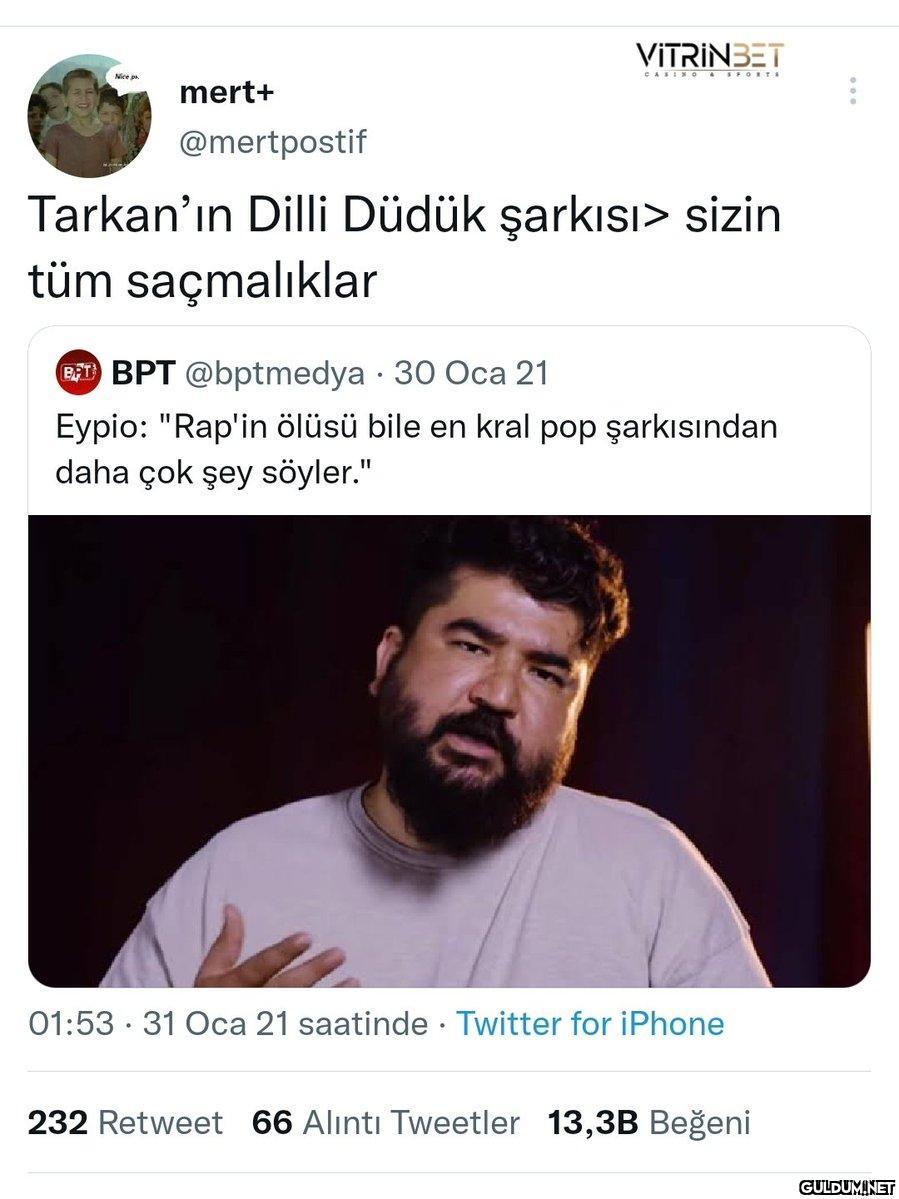View the 66 Alıntı Tweetler list
This screenshot has height=1199, width=899.
(x=385, y=1123)
